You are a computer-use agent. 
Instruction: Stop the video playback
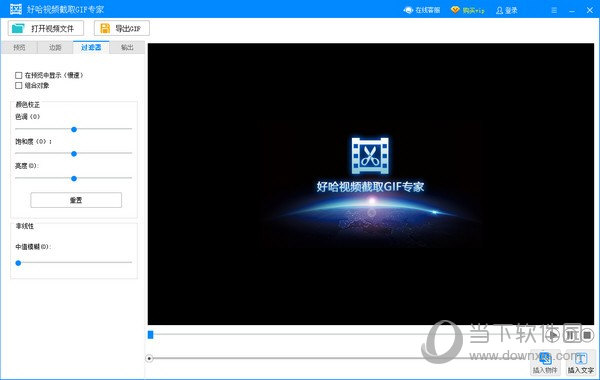(x=587, y=336)
